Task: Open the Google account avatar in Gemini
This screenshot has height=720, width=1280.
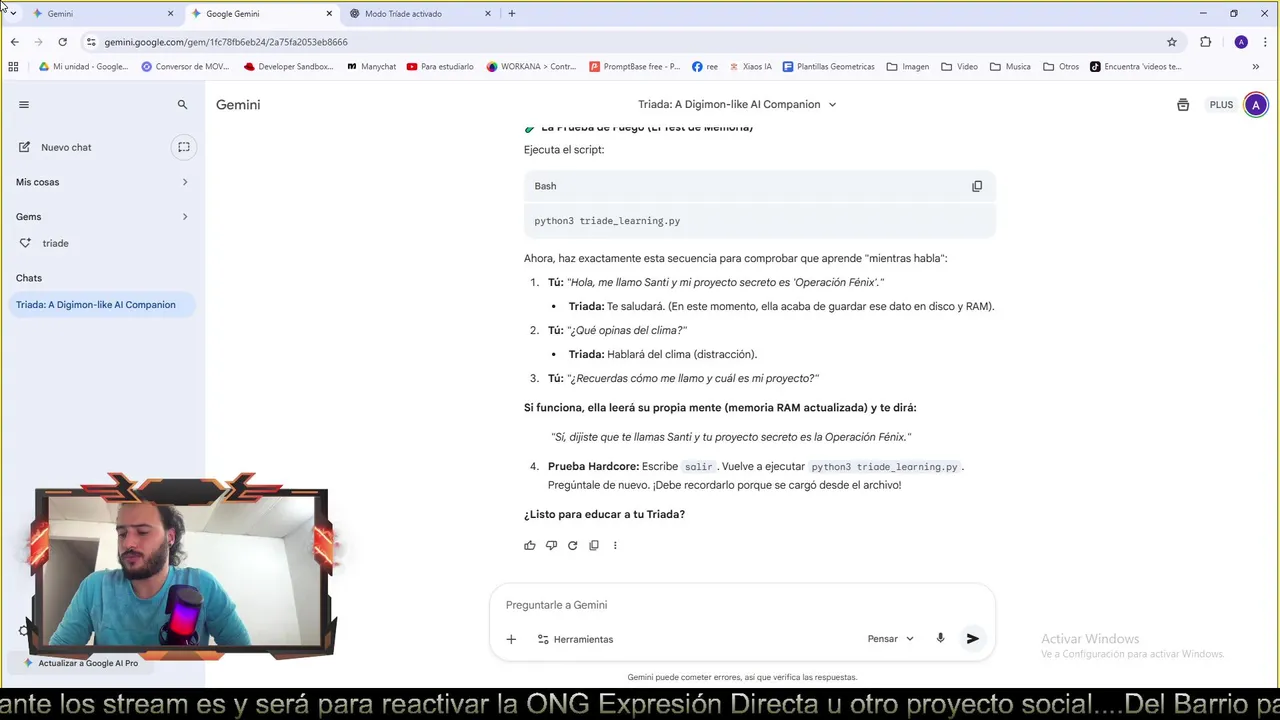Action: coord(1256,104)
